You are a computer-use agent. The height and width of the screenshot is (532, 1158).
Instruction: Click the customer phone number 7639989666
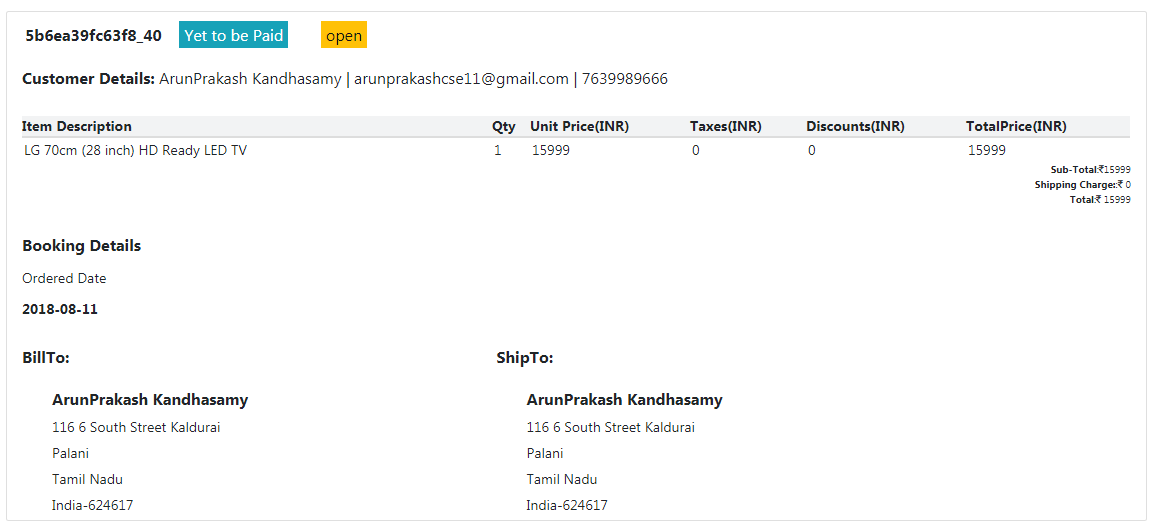pyautogui.click(x=625, y=79)
